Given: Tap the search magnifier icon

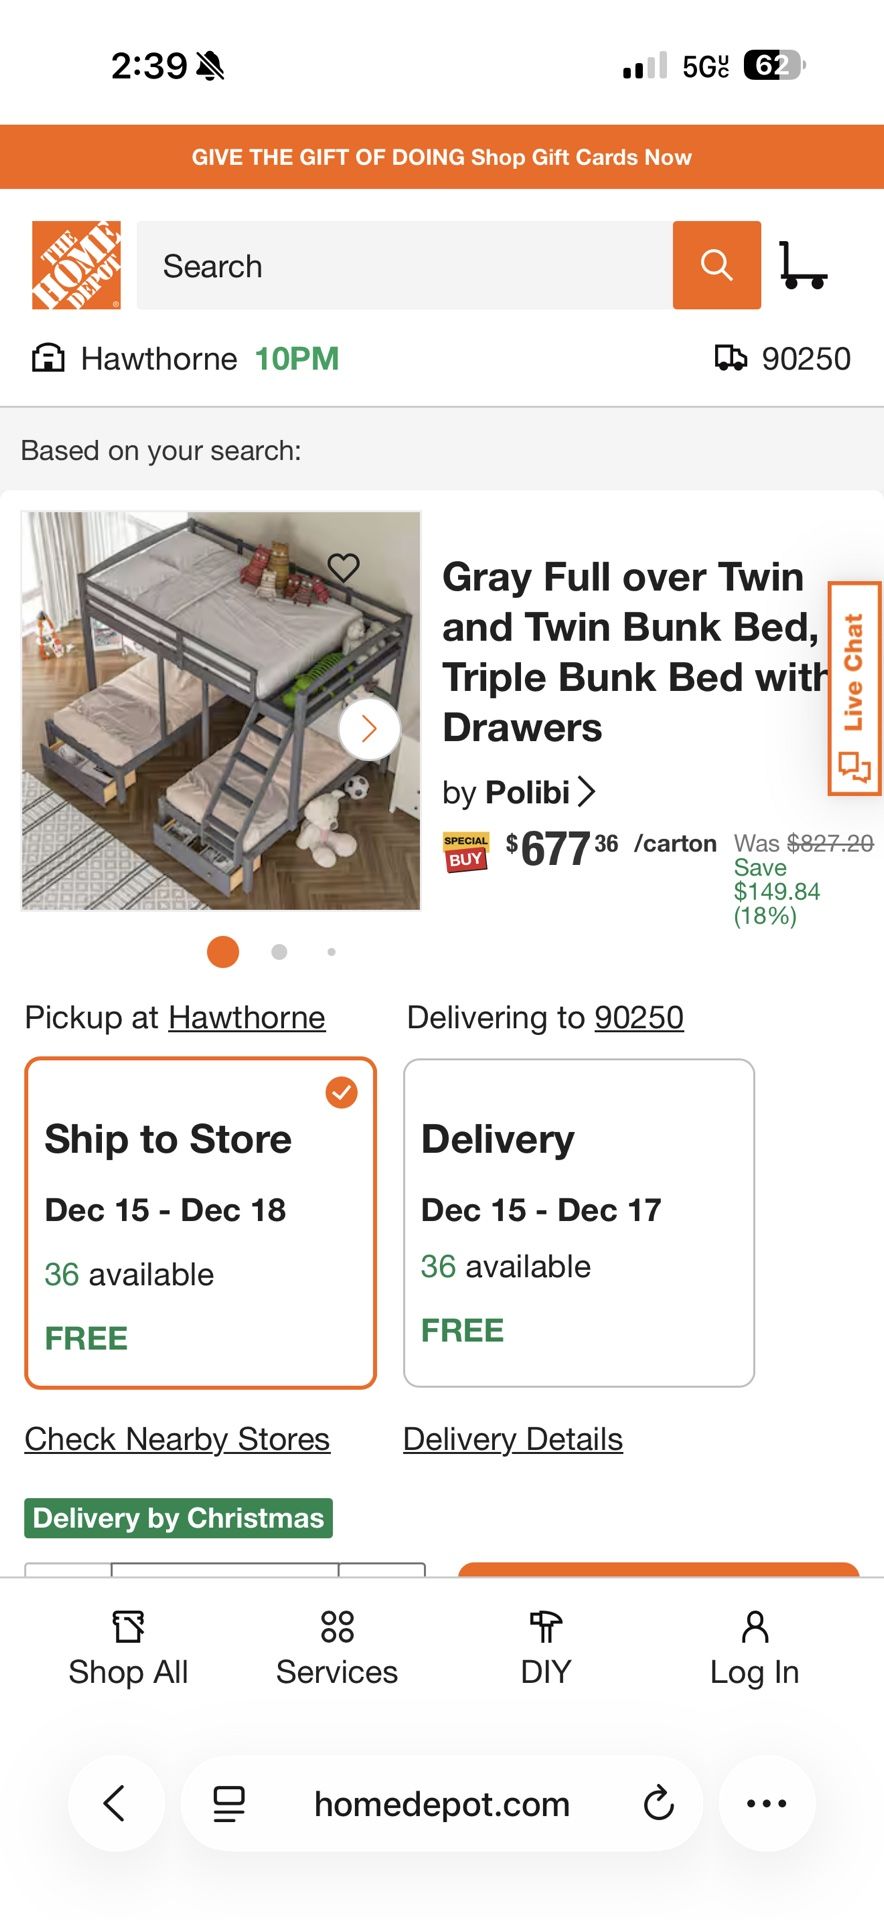Looking at the screenshot, I should pos(716,265).
